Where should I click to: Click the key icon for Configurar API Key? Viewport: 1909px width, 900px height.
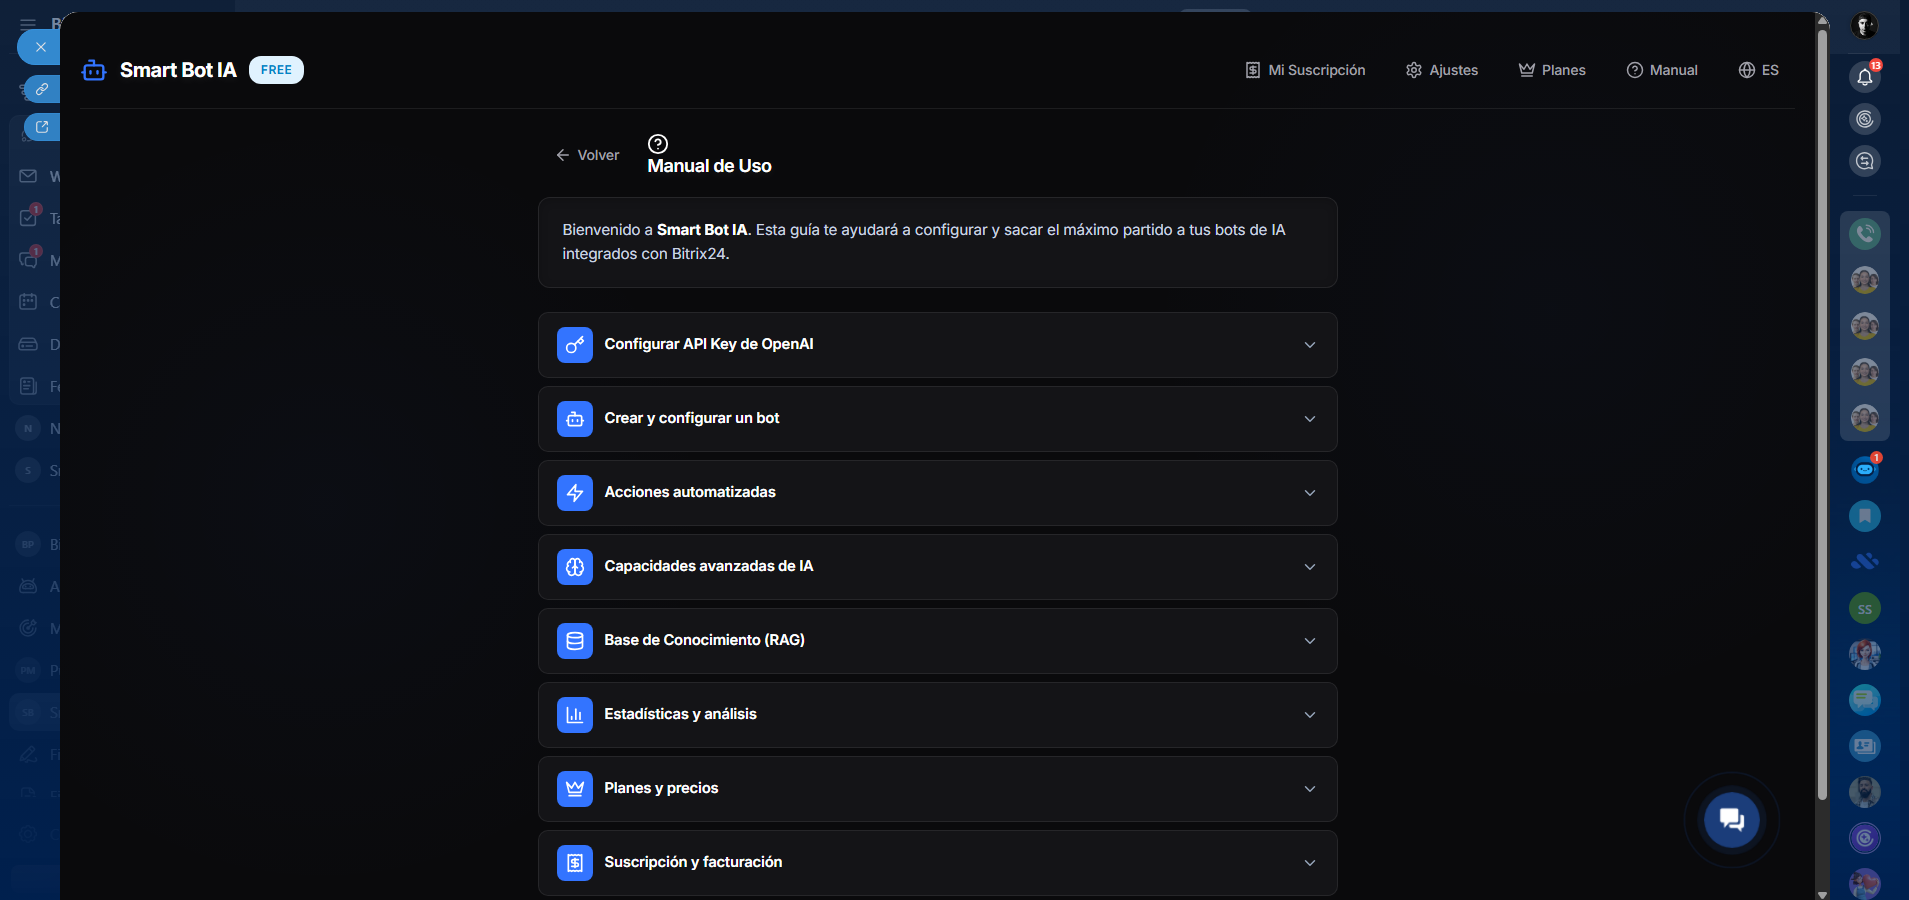(x=575, y=345)
